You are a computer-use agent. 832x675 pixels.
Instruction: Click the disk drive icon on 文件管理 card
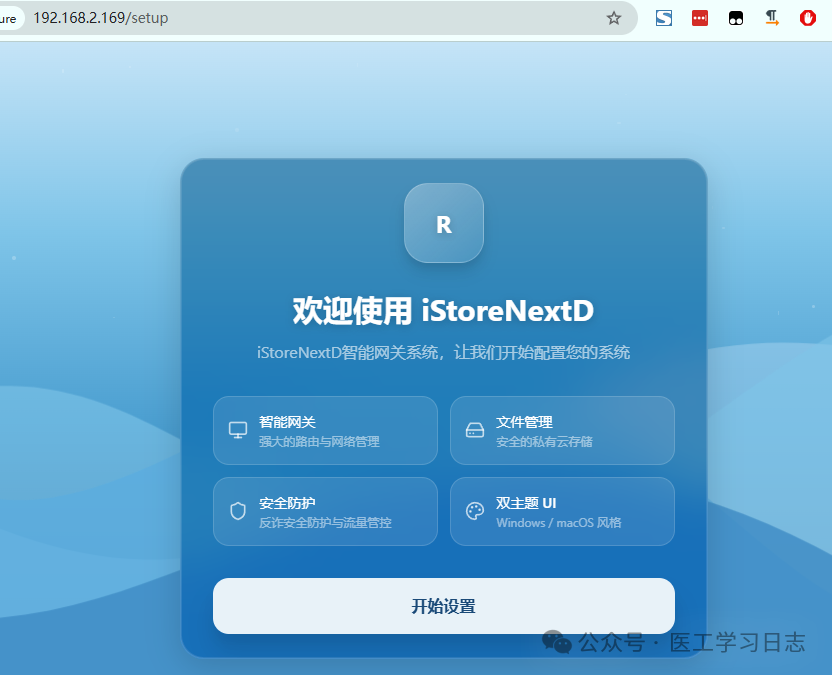point(475,430)
